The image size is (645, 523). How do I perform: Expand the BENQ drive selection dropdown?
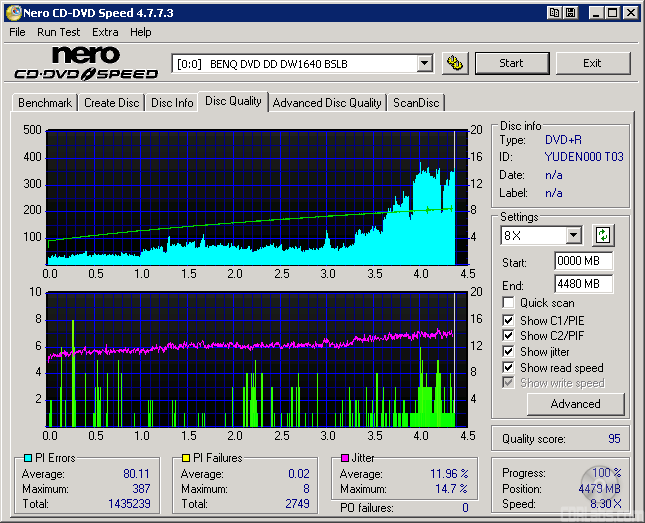(x=424, y=63)
